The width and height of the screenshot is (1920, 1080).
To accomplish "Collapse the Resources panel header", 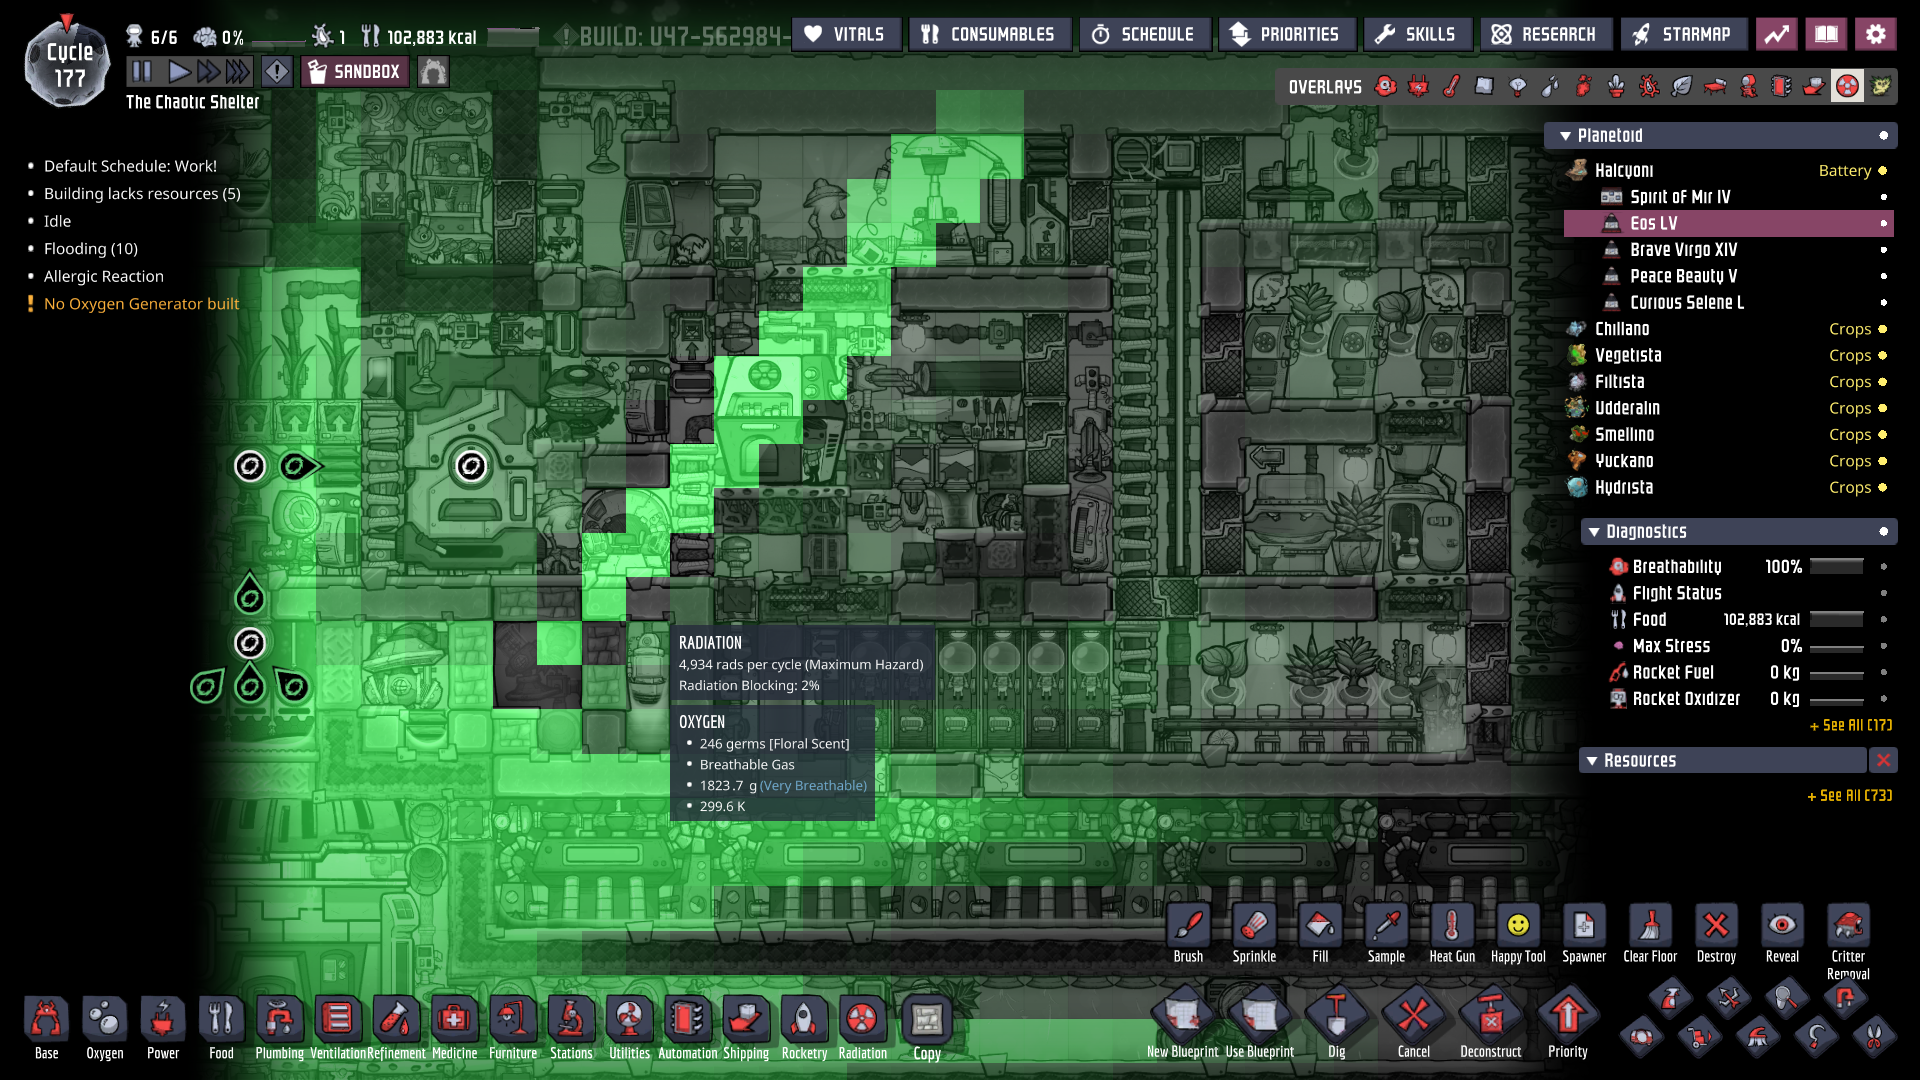I will [1592, 761].
